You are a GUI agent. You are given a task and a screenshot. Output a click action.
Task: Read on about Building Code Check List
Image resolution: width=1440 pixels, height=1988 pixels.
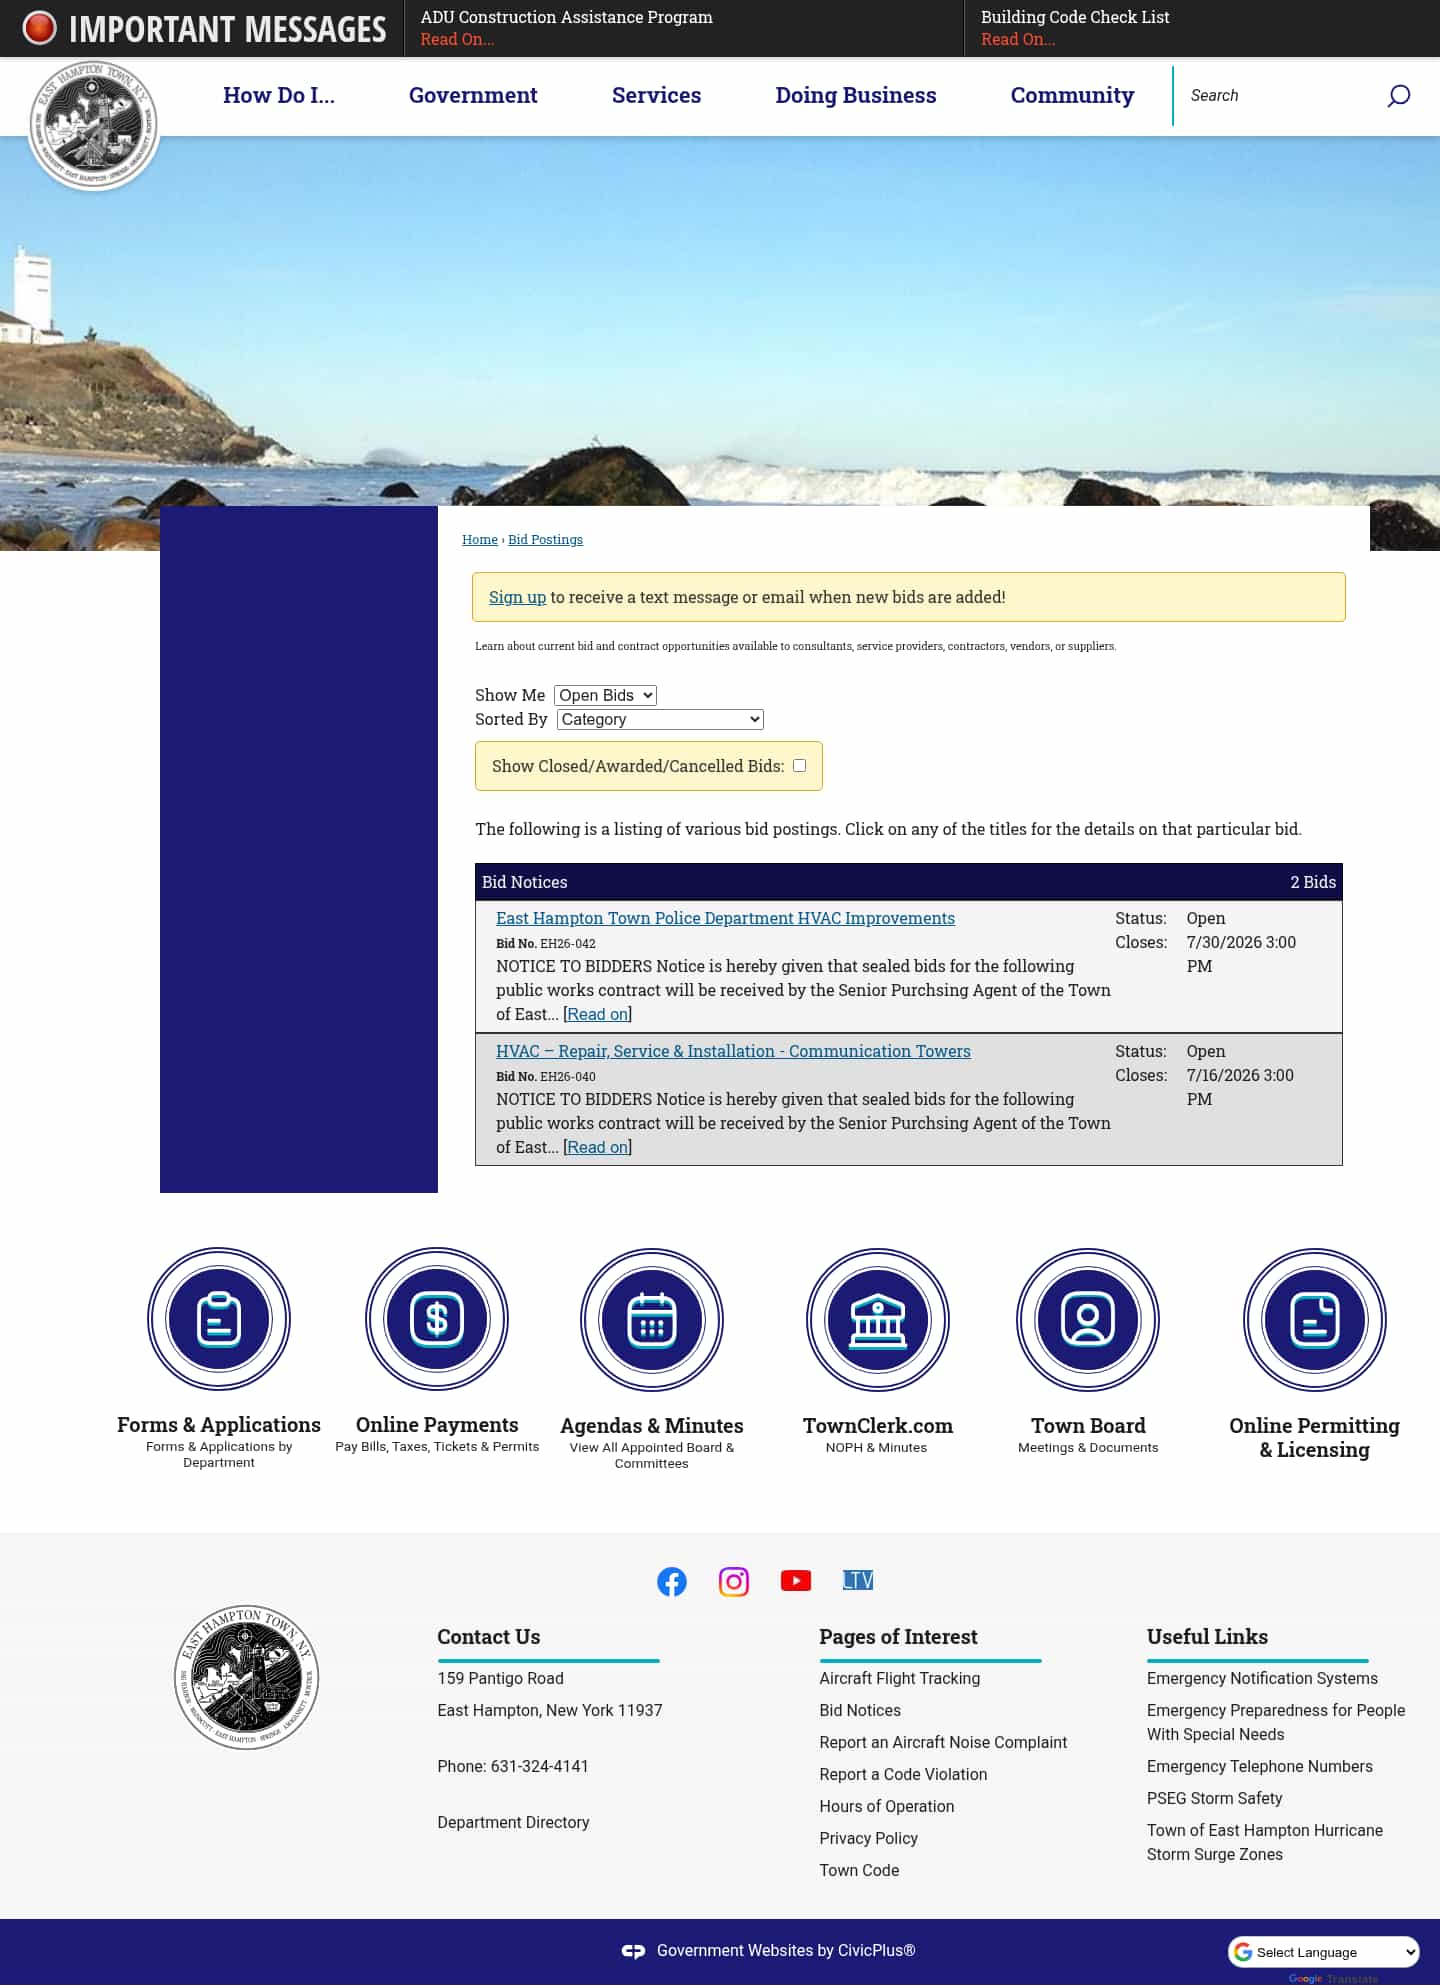point(1018,39)
